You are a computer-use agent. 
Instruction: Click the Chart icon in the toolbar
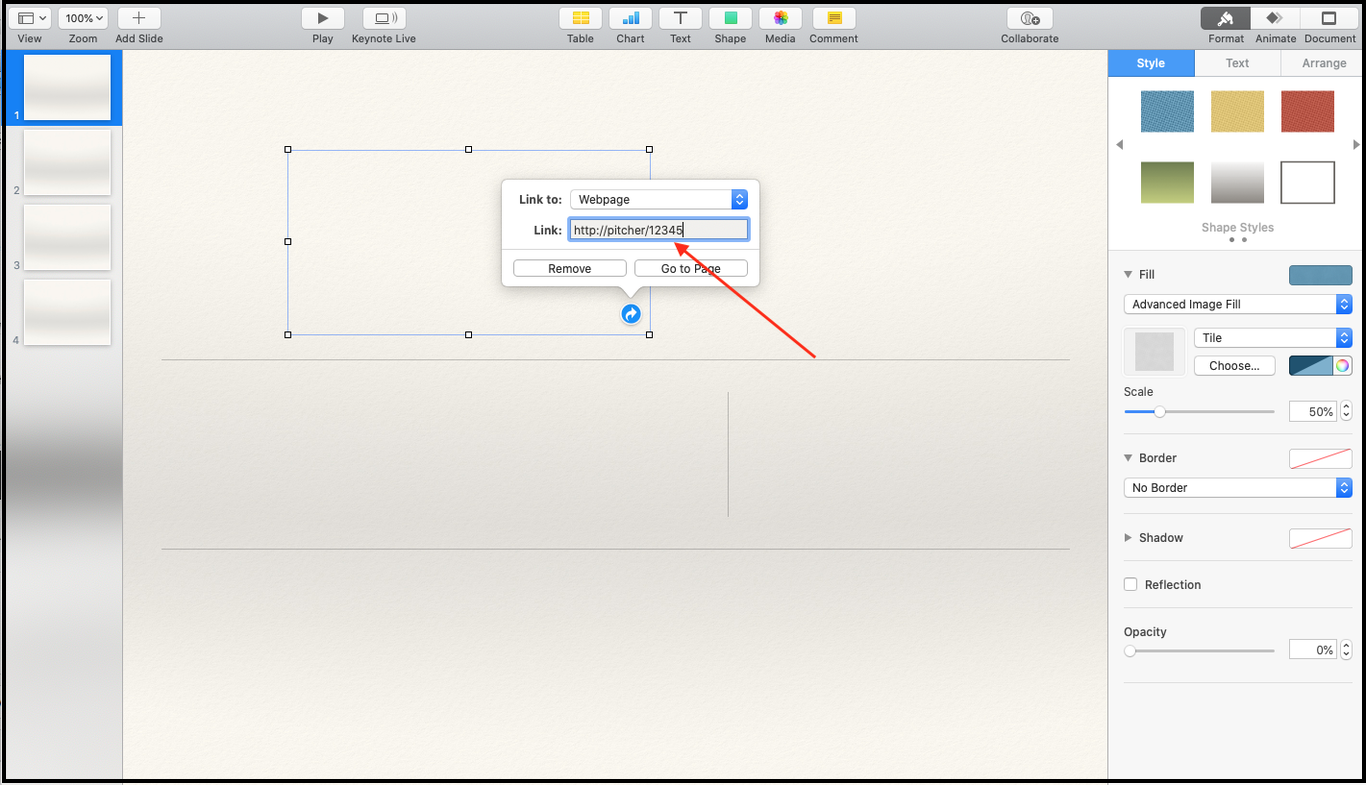coord(630,18)
